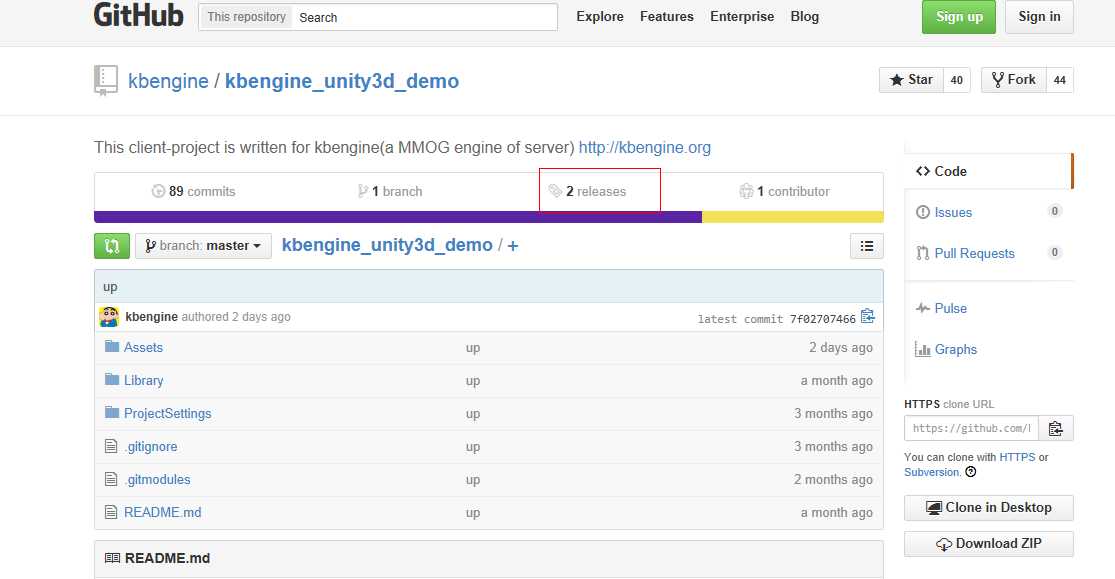1115x579 pixels.
Task: Open the 44 forks count
Action: coord(1060,80)
